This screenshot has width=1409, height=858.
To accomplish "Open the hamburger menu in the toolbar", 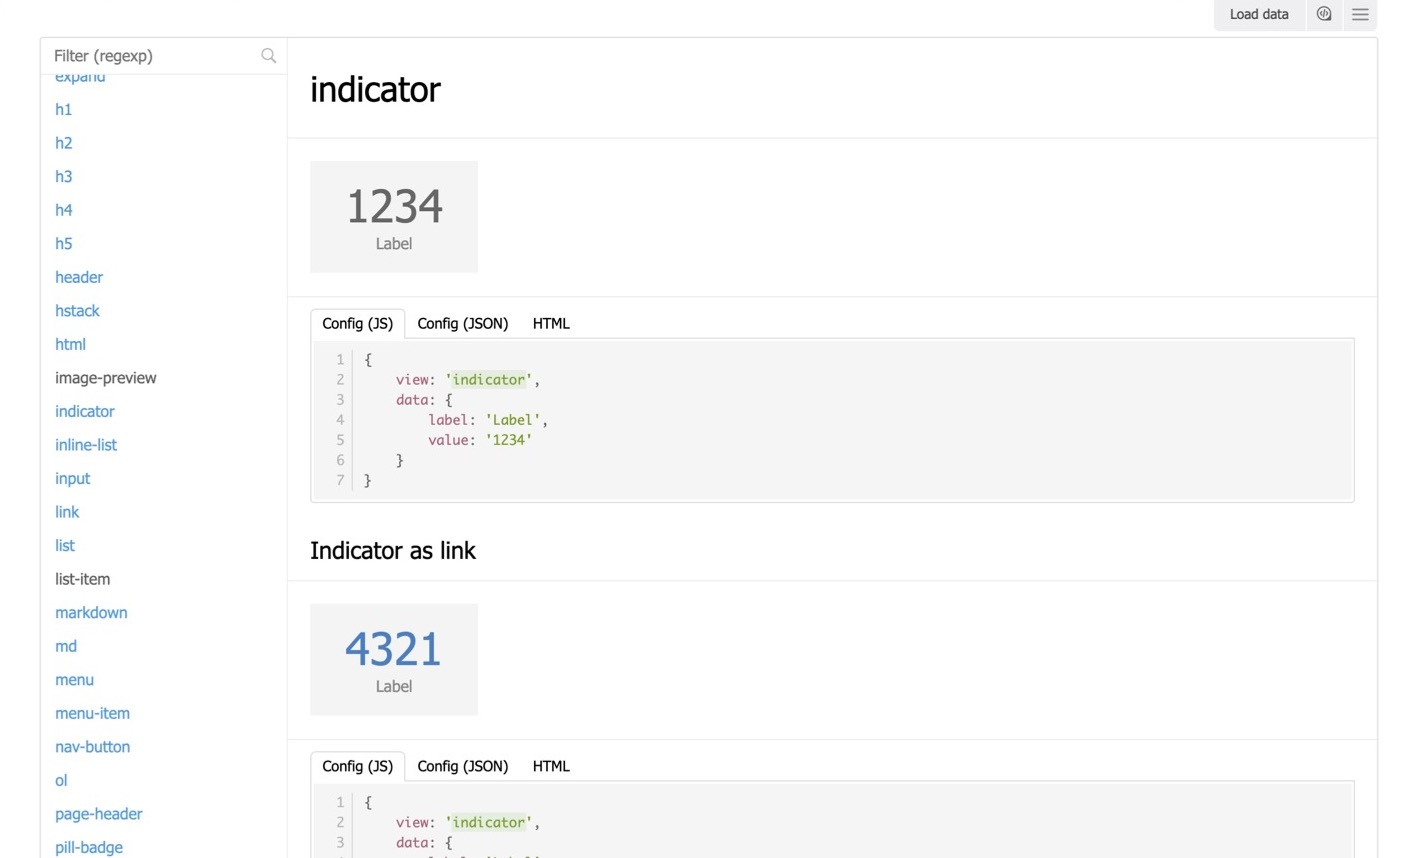I will (1360, 14).
